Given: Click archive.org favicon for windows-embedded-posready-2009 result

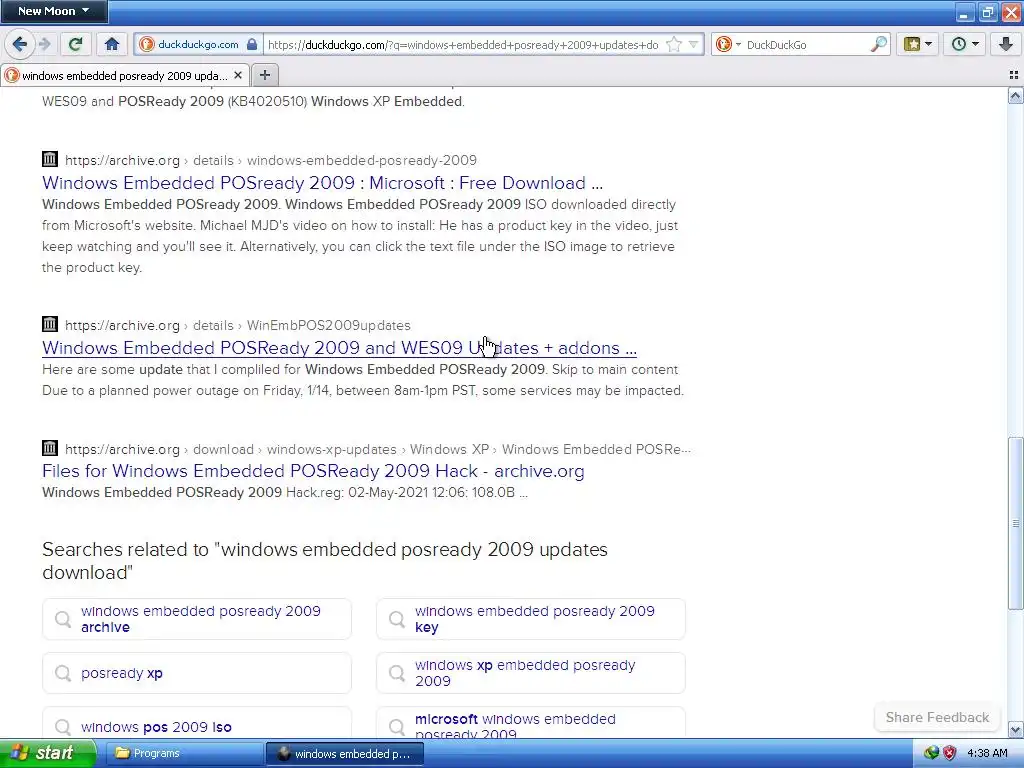Looking at the screenshot, I should [50, 159].
